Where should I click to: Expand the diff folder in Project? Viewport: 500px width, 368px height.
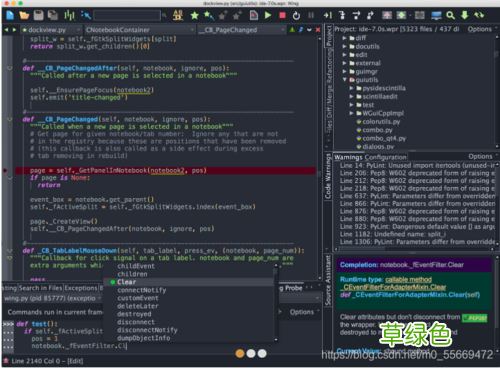pyautogui.click(x=344, y=38)
